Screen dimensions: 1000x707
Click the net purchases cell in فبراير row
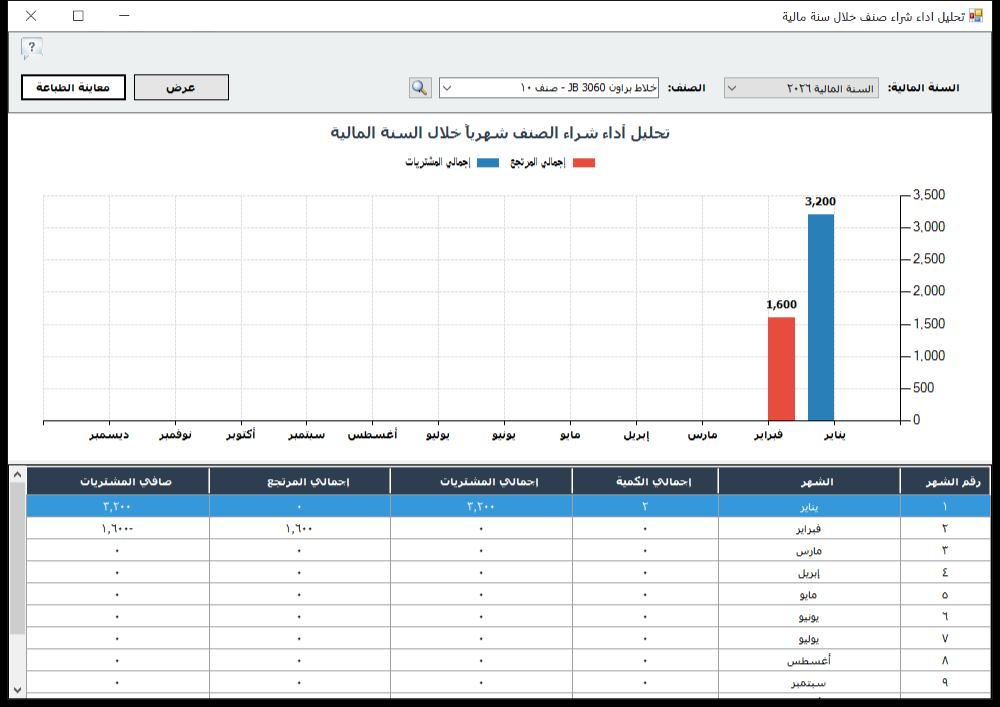118,528
